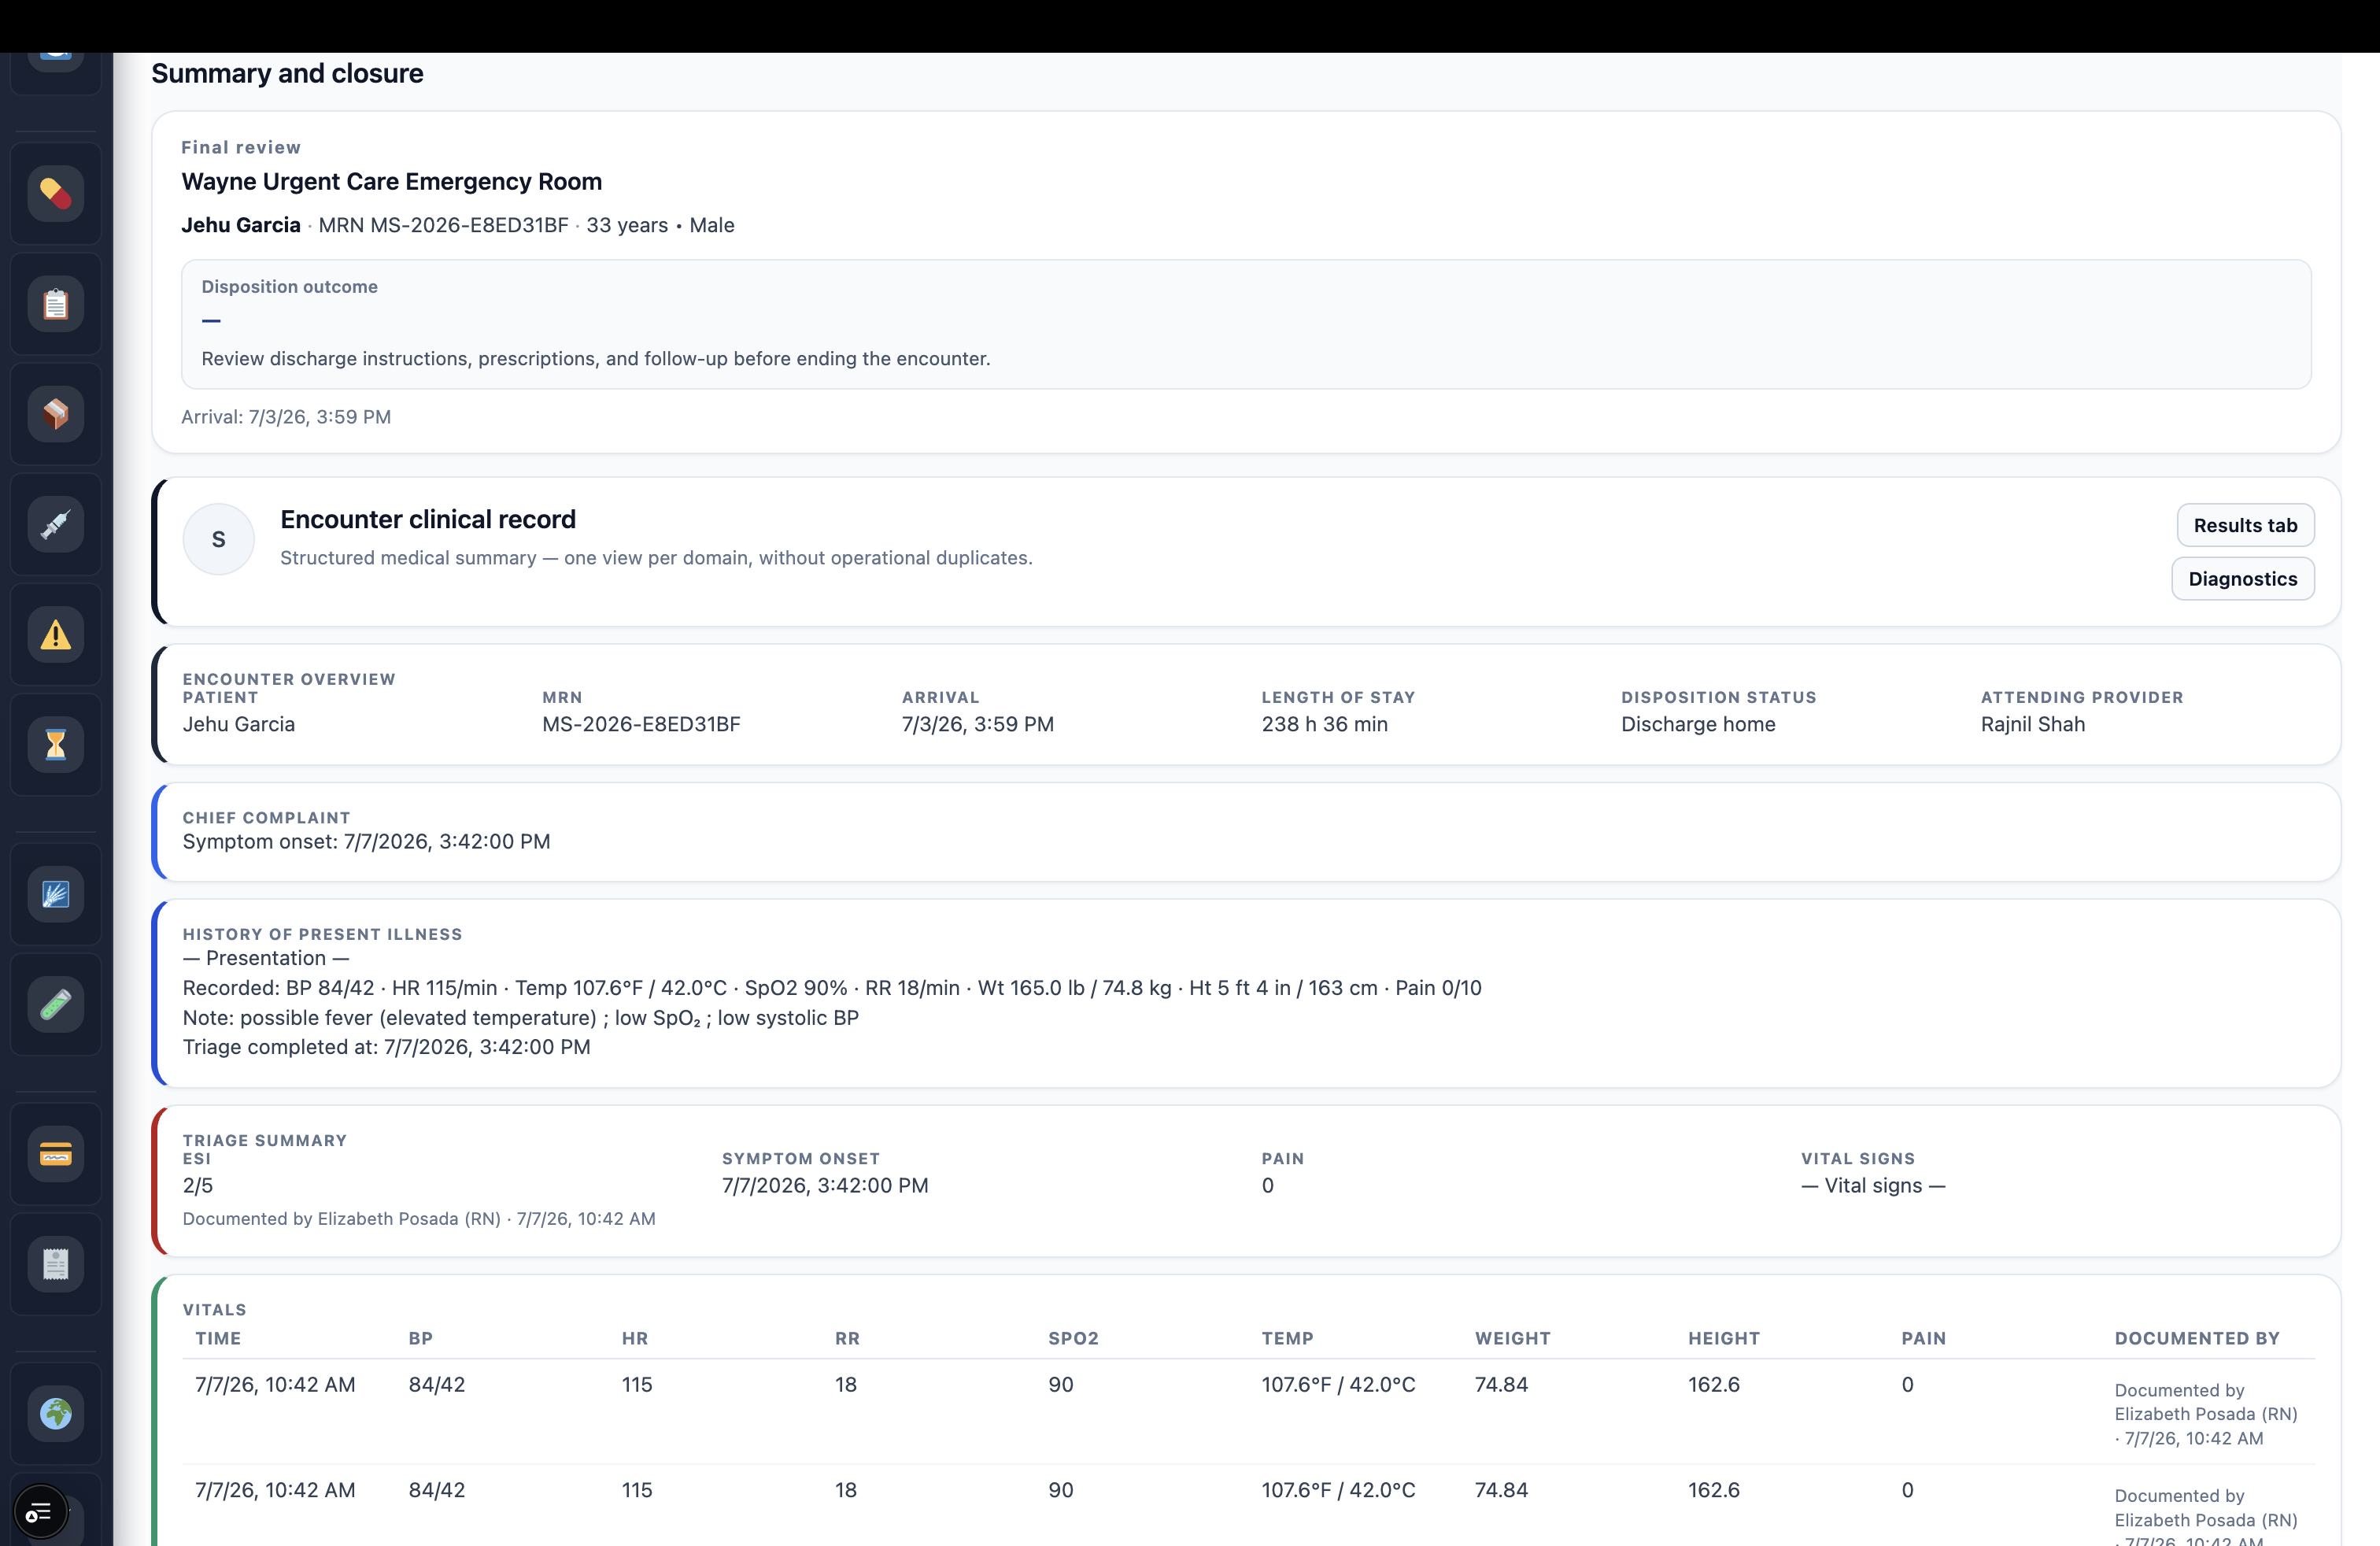Click Triage completed at timestamp

click(x=386, y=1046)
